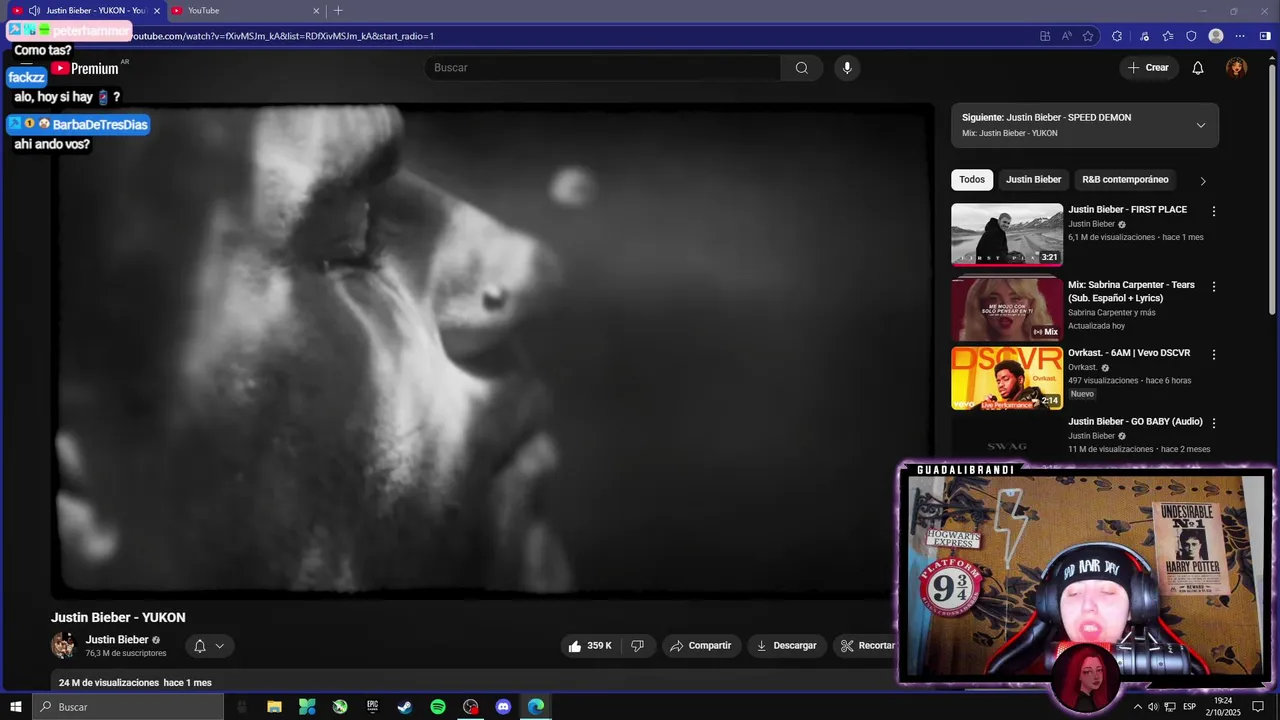
Task: Click the YUKON video player area
Action: (492, 350)
